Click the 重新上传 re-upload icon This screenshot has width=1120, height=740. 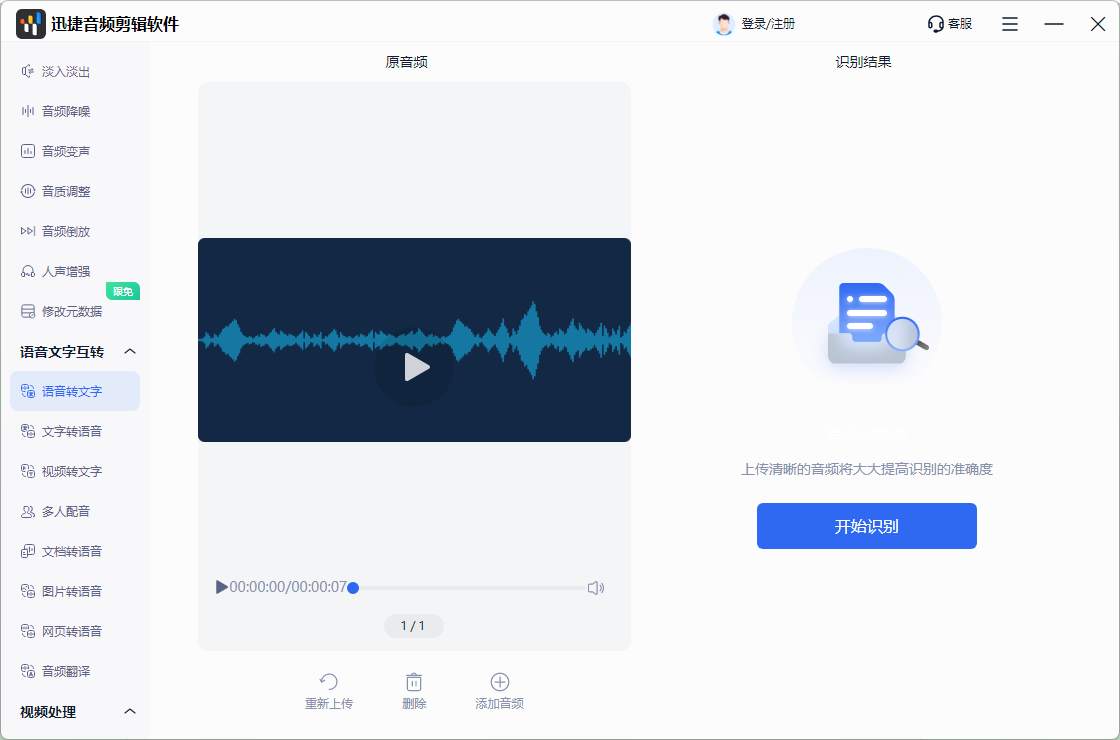click(329, 681)
